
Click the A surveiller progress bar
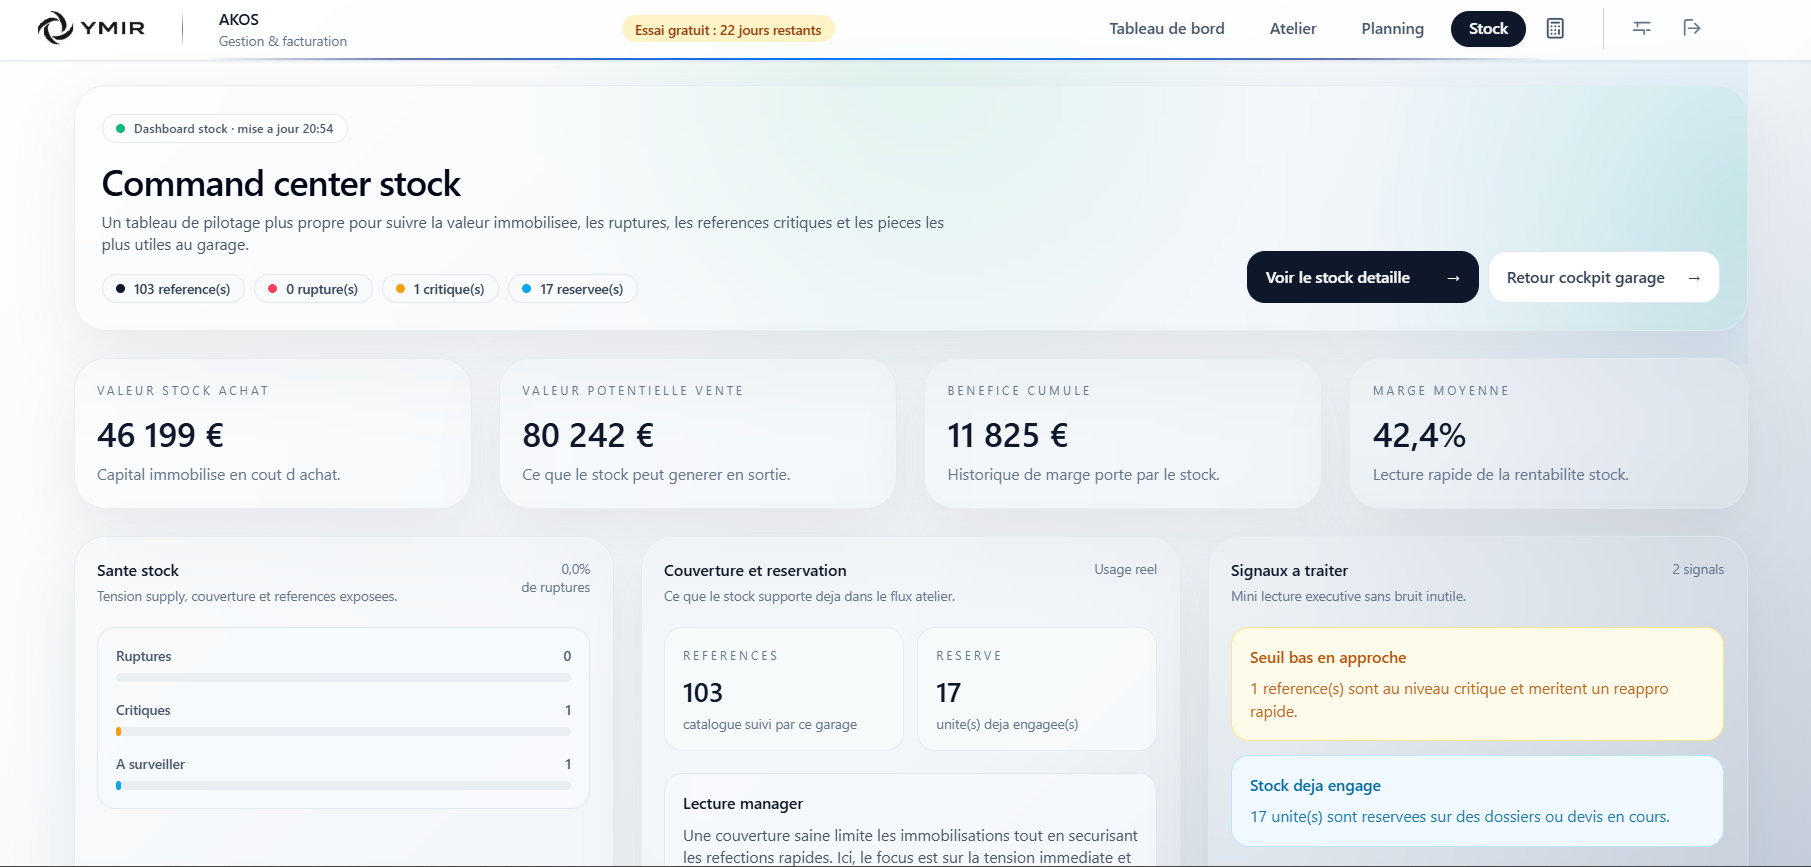343,786
